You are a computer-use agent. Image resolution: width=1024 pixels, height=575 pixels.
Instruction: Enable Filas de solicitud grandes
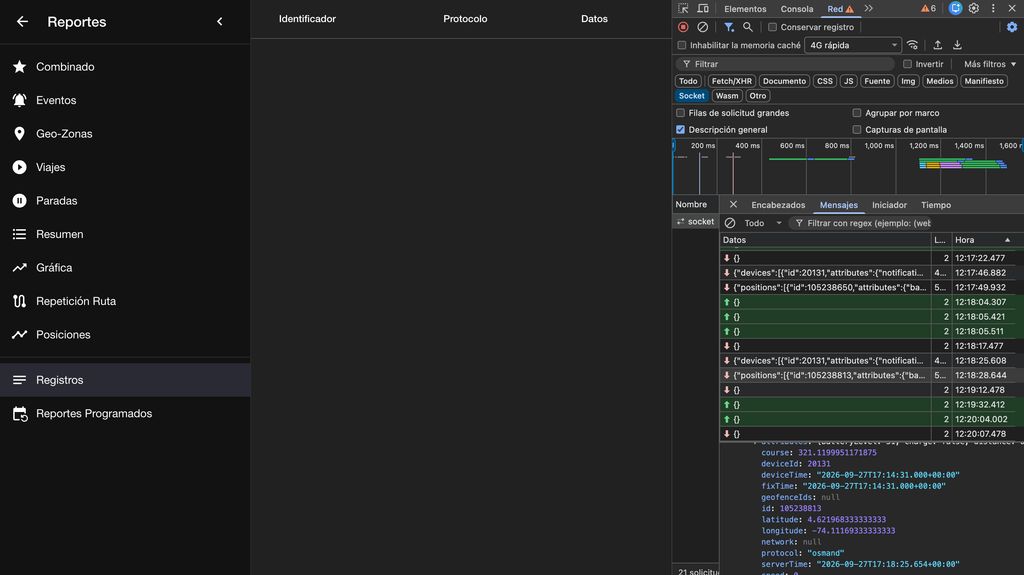(680, 113)
